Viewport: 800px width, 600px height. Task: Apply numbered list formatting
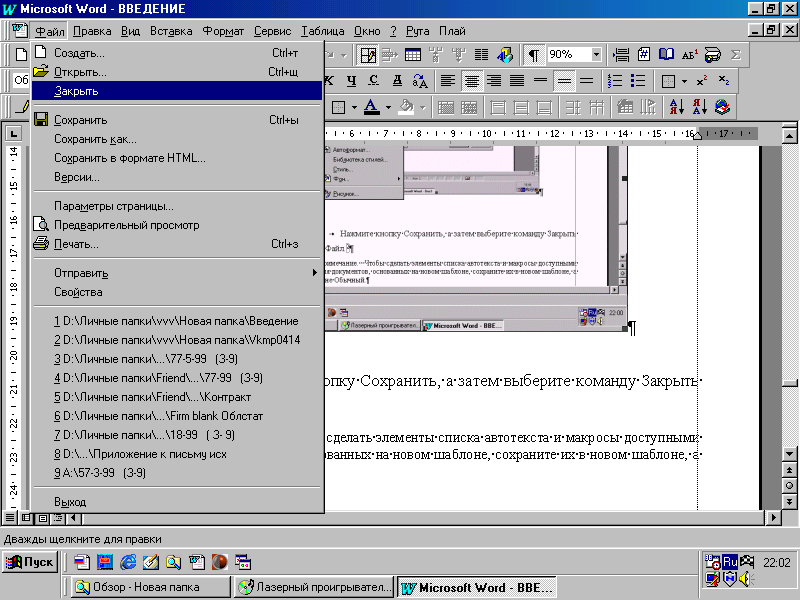(x=614, y=81)
